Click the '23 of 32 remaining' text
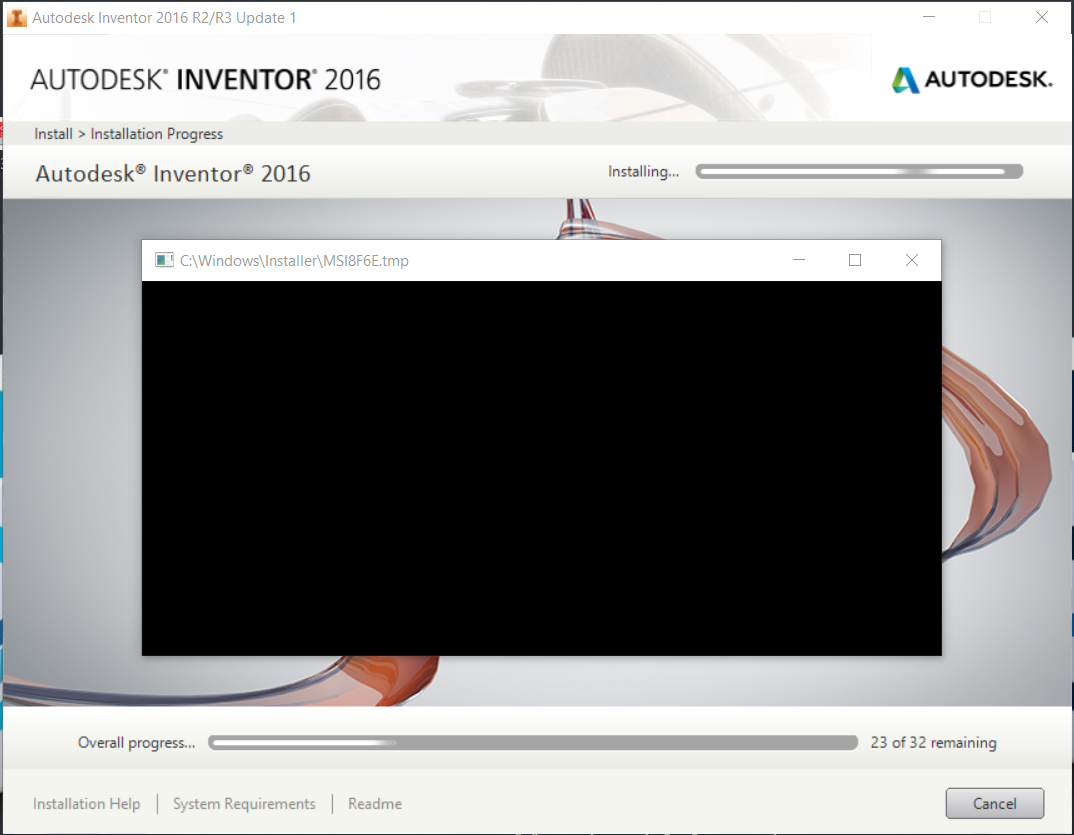1074x835 pixels. tap(933, 743)
